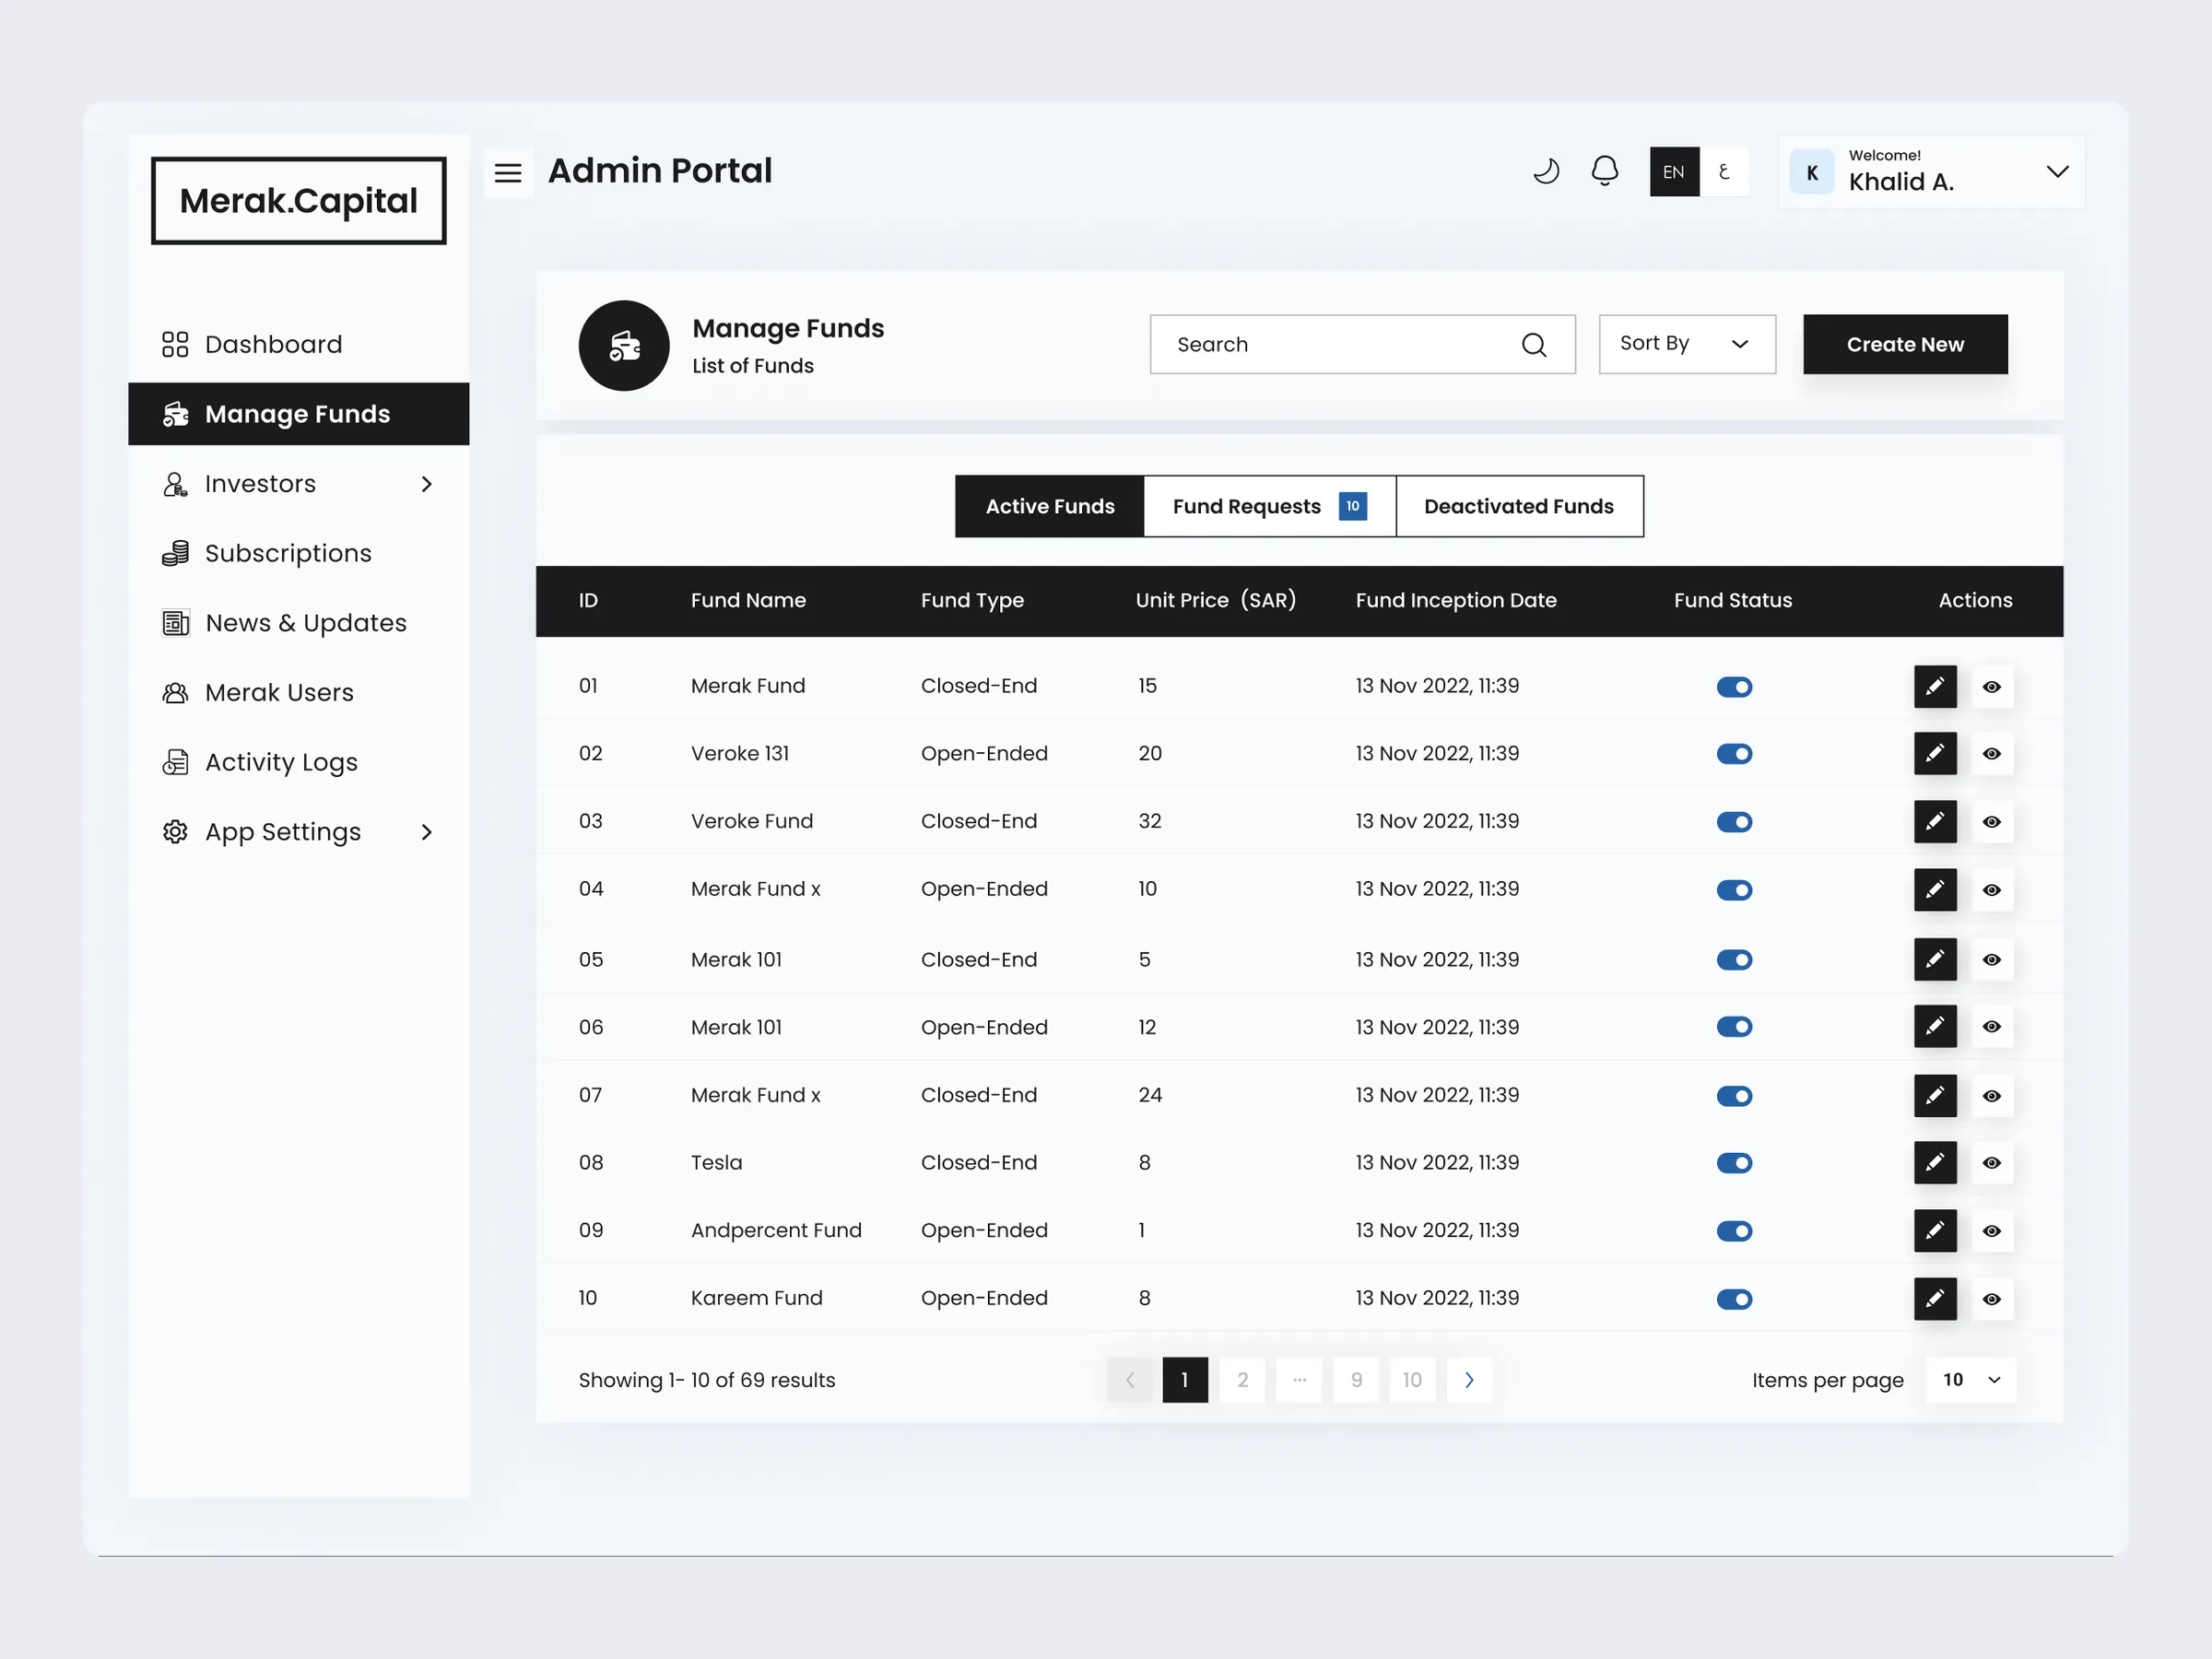Open Activity Logs in sidebar
The image size is (2212, 1659).
[x=298, y=762]
